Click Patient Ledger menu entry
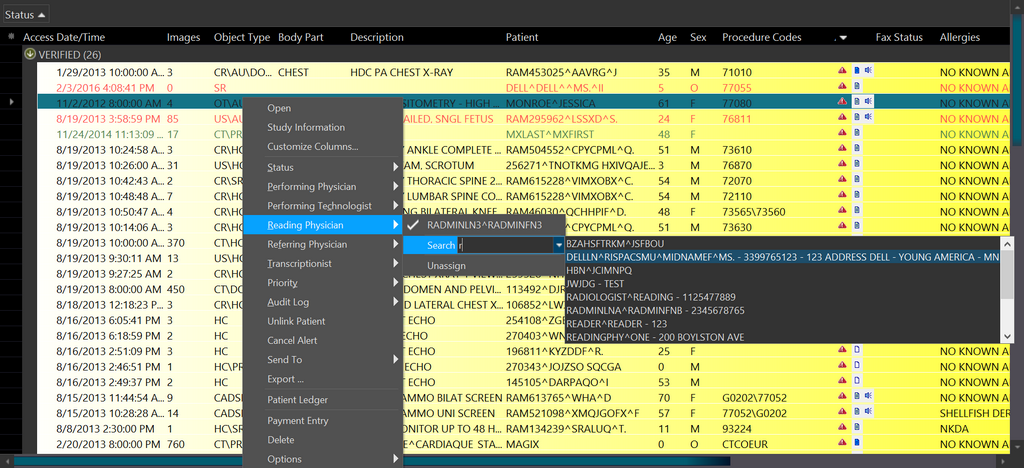1024x468 pixels. point(297,400)
